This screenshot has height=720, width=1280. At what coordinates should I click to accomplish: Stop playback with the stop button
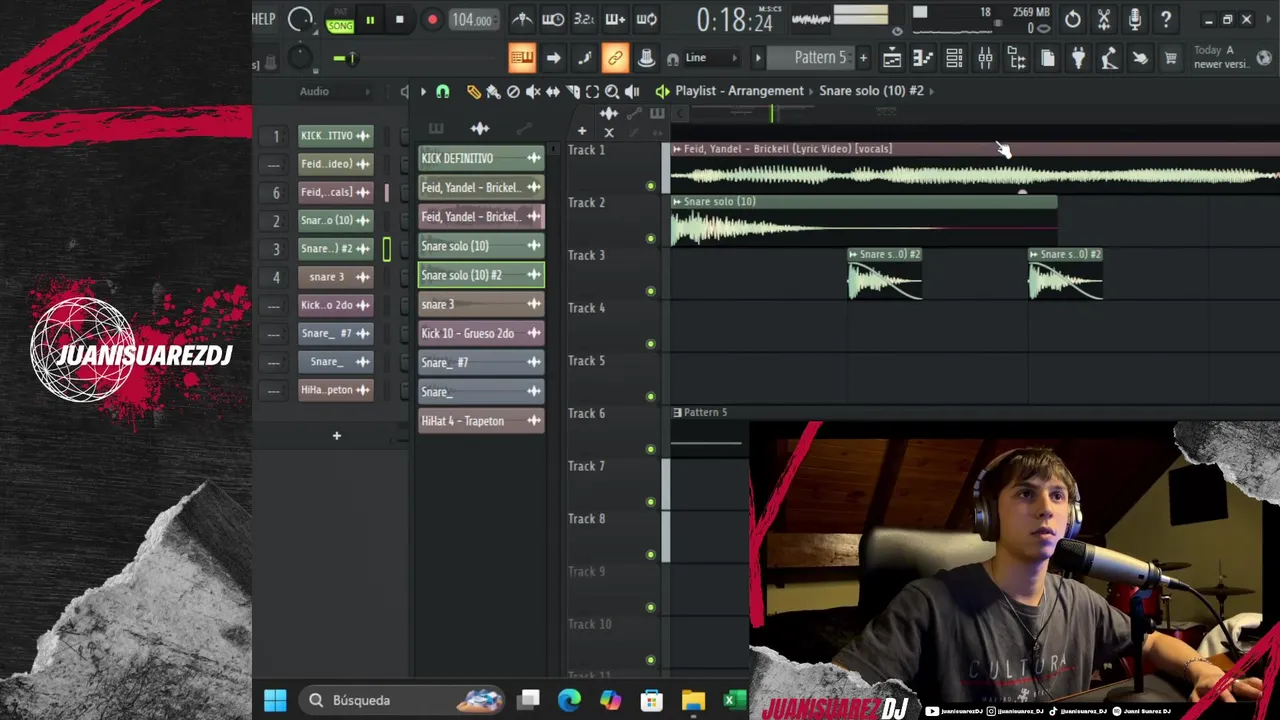[399, 19]
